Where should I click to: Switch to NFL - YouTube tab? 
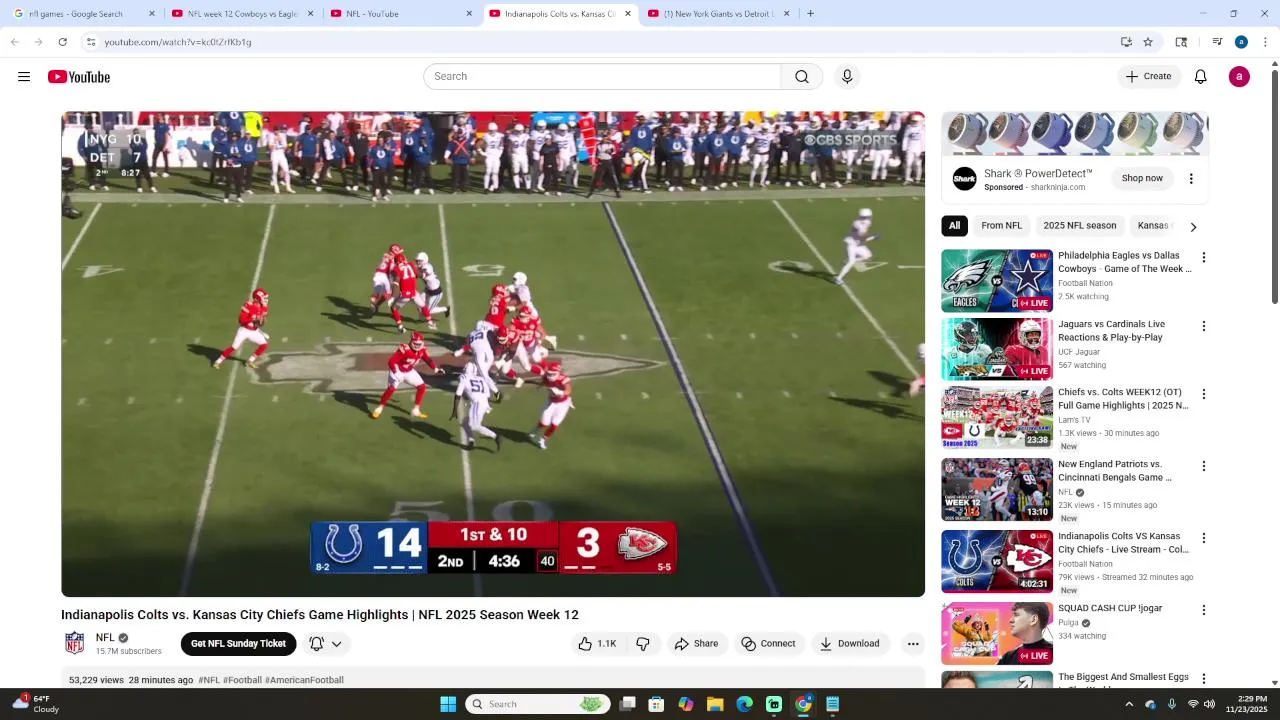pos(402,14)
